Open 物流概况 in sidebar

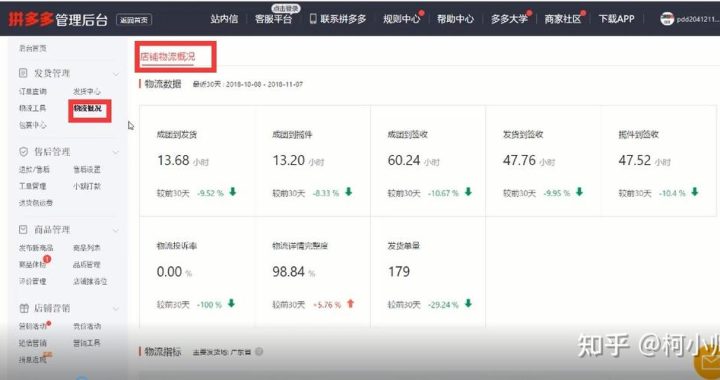coord(88,108)
